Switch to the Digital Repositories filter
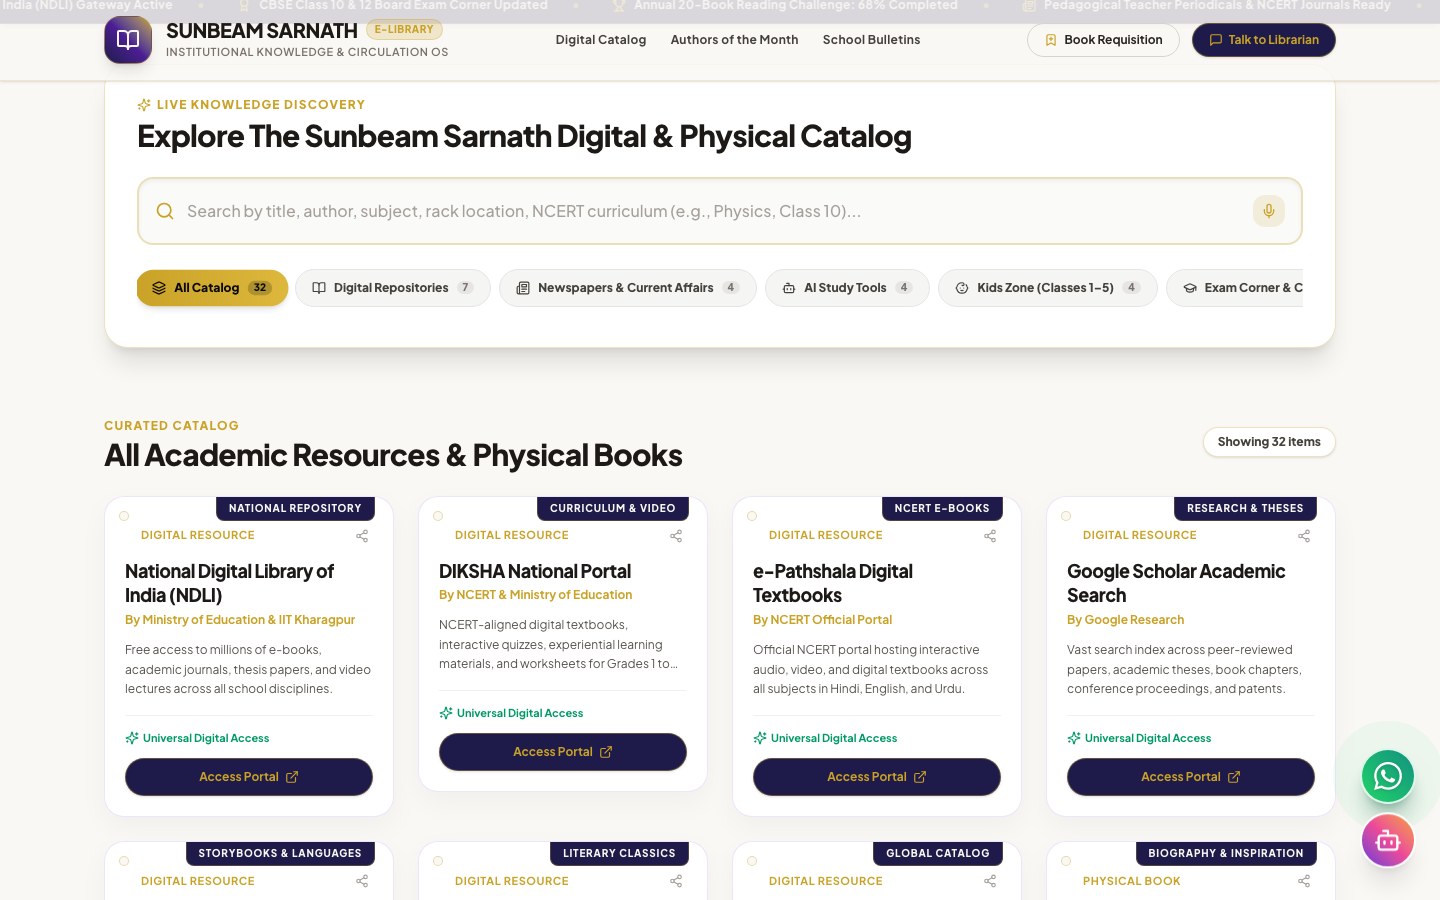Screen dimensions: 1440x900 [x=392, y=288]
